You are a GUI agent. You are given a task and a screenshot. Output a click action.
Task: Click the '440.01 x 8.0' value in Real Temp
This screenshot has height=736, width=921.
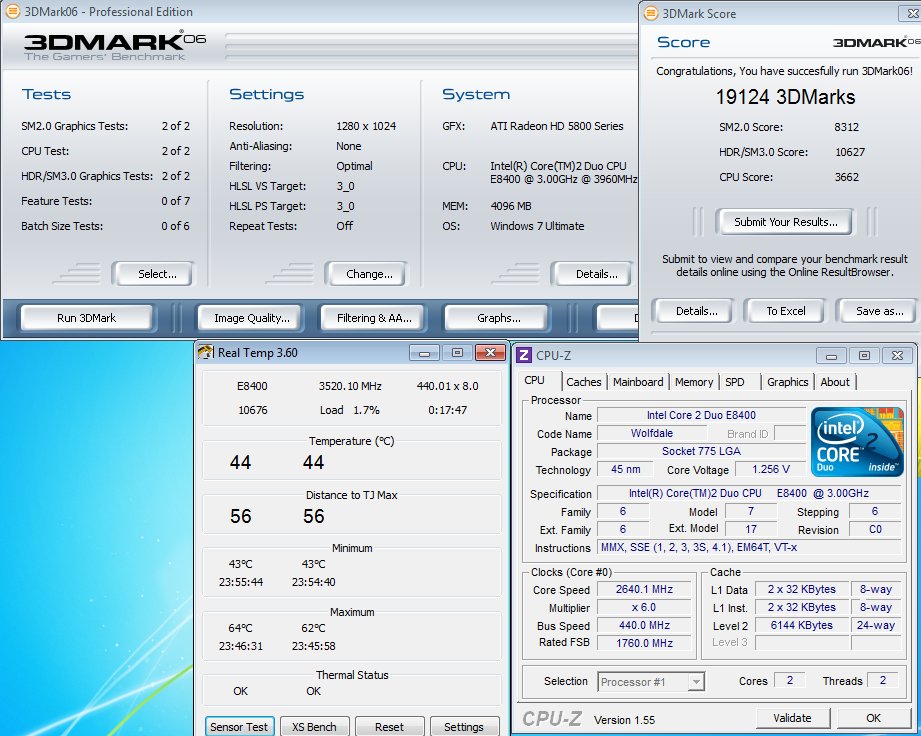coord(448,386)
